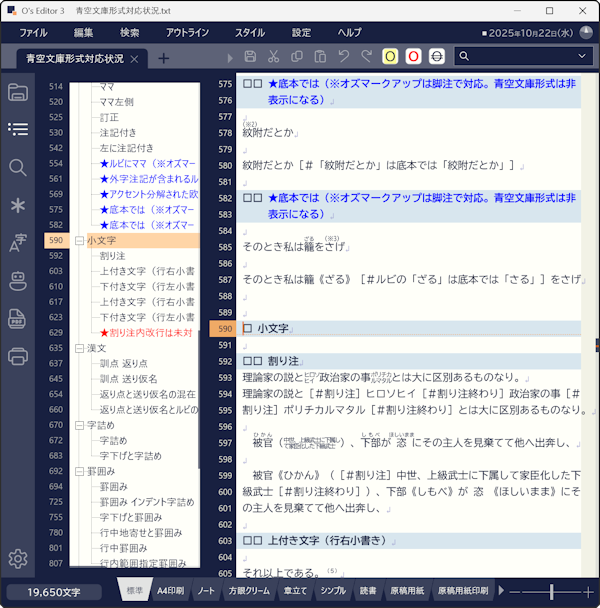Screen dimensions: 600x608
Task: Add a new tab with the plus button
Action: click(x=163, y=58)
